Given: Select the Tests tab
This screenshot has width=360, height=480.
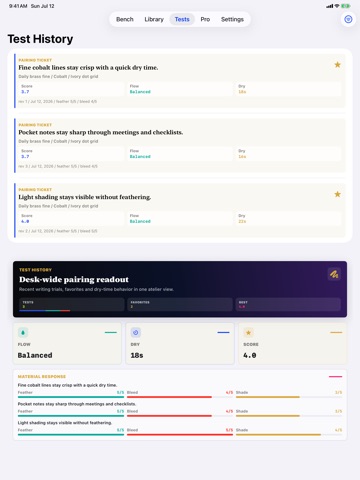Looking at the screenshot, I should point(182,19).
